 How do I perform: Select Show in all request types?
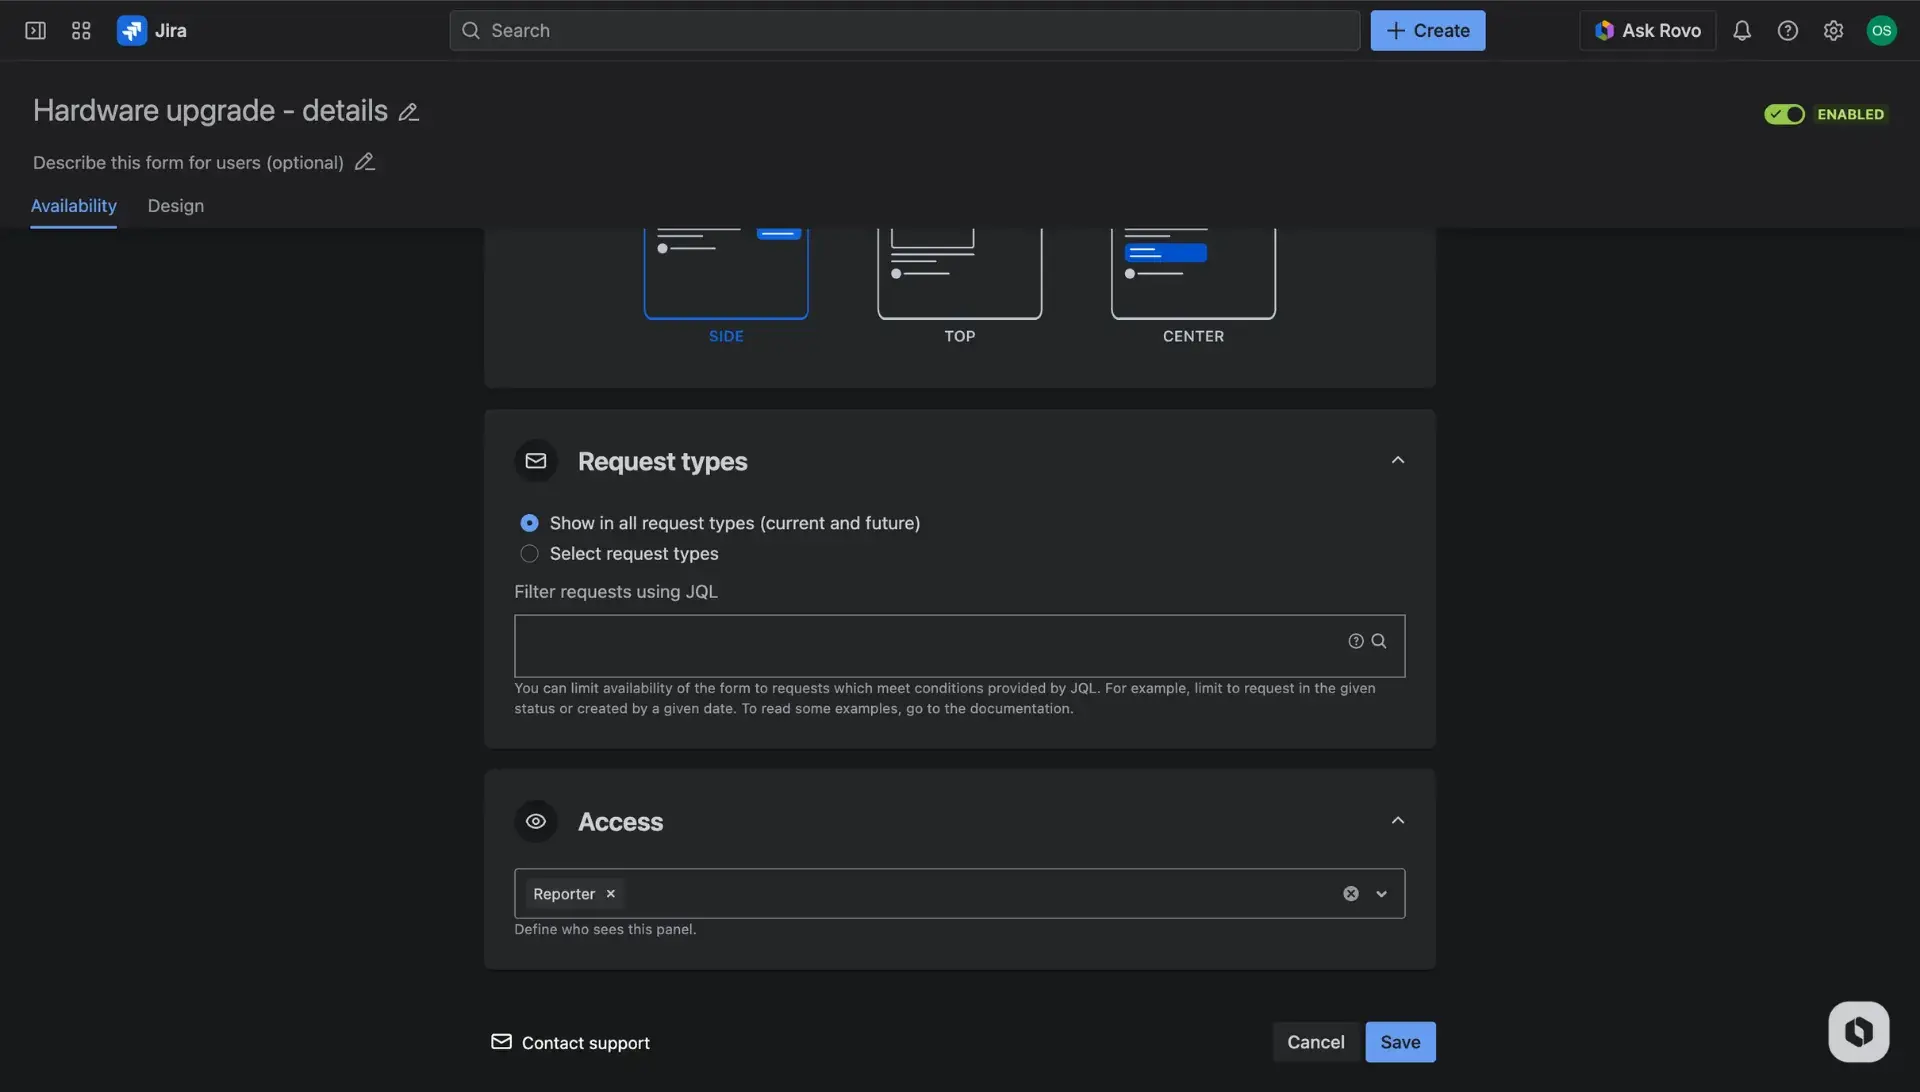click(529, 522)
